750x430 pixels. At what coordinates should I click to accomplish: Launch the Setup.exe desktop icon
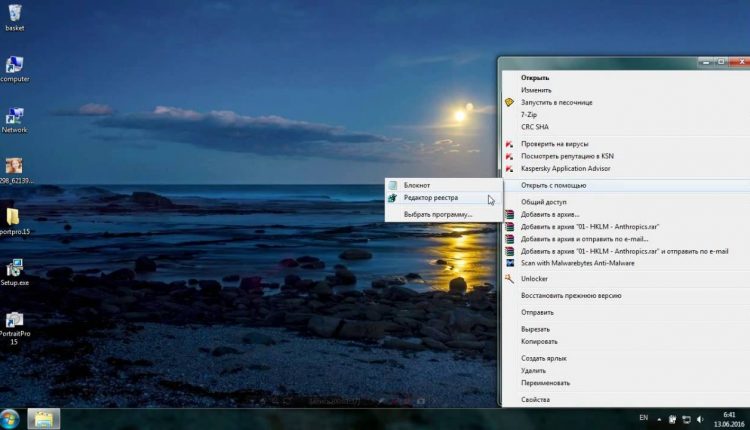click(x=14, y=272)
